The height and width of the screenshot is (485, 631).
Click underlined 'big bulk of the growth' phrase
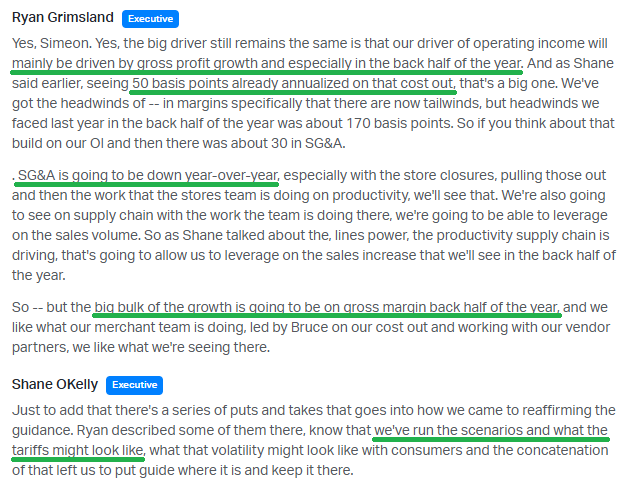click(326, 308)
